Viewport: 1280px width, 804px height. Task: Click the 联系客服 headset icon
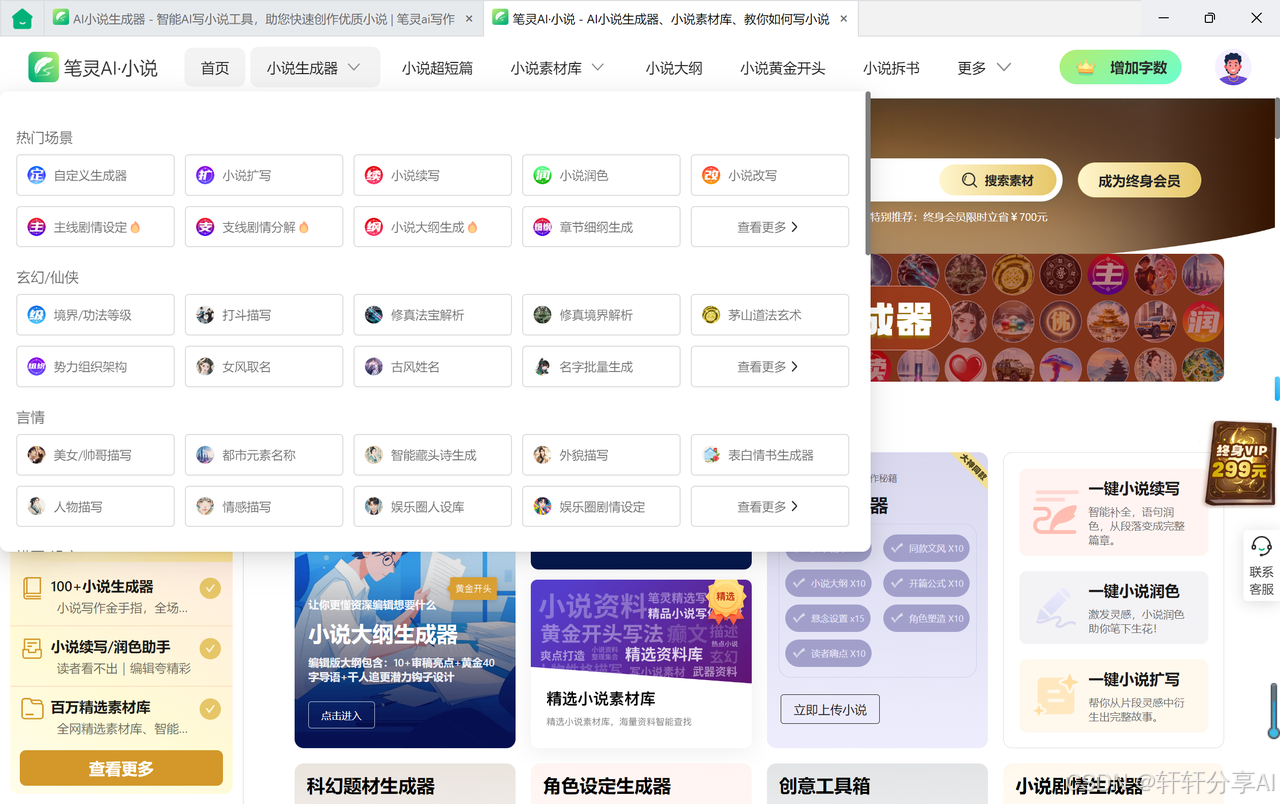pos(1262,546)
